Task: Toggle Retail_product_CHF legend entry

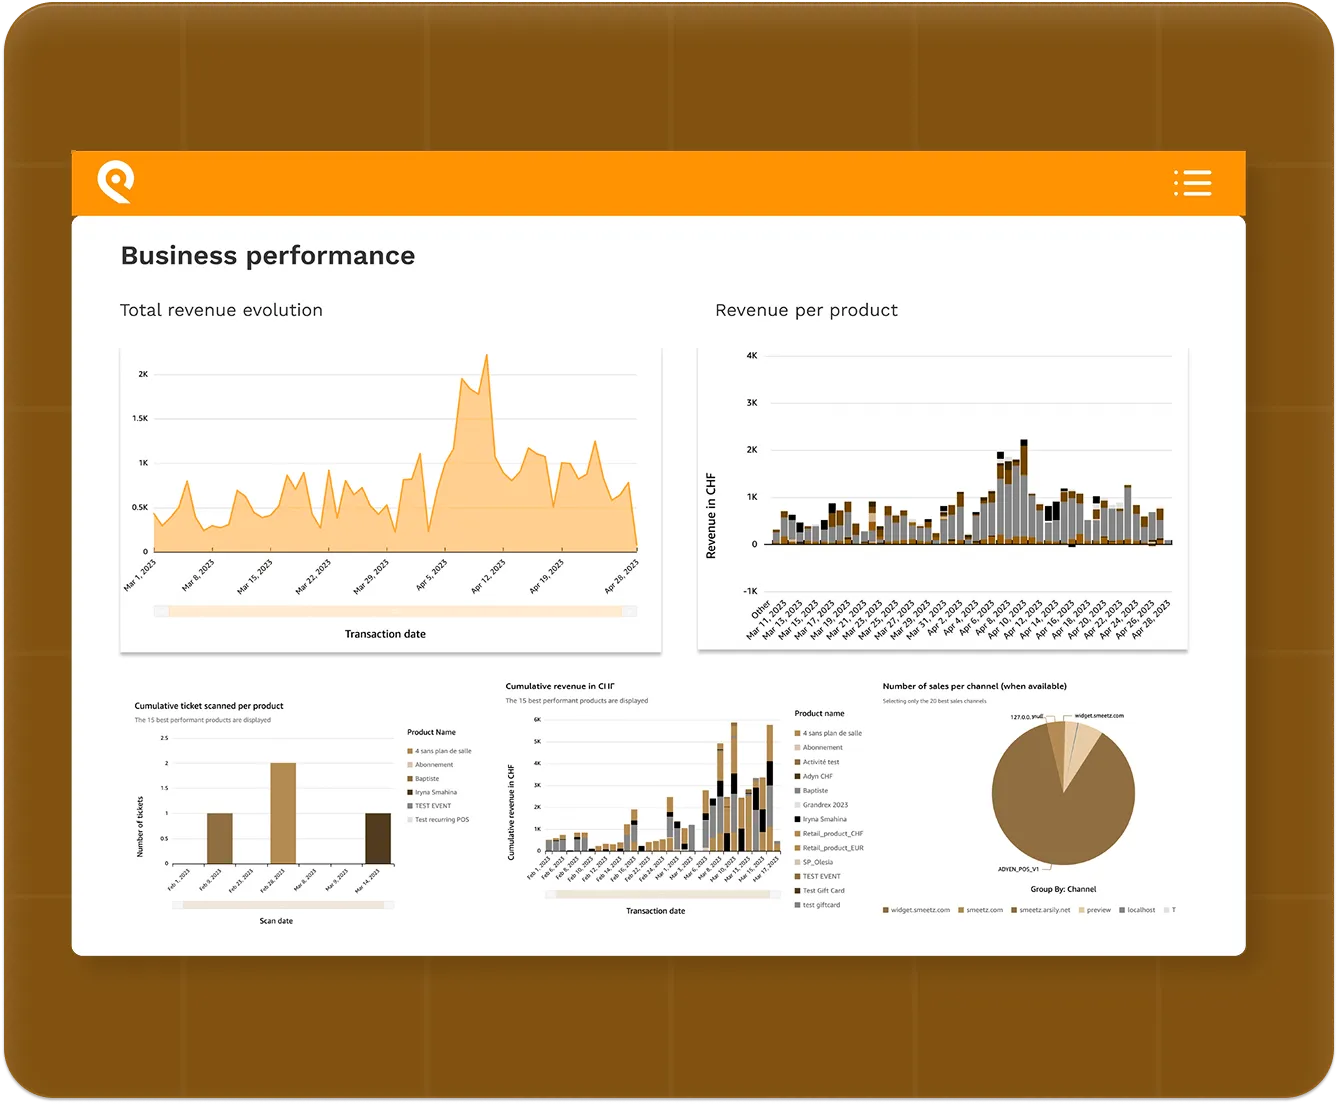Action: tap(829, 834)
